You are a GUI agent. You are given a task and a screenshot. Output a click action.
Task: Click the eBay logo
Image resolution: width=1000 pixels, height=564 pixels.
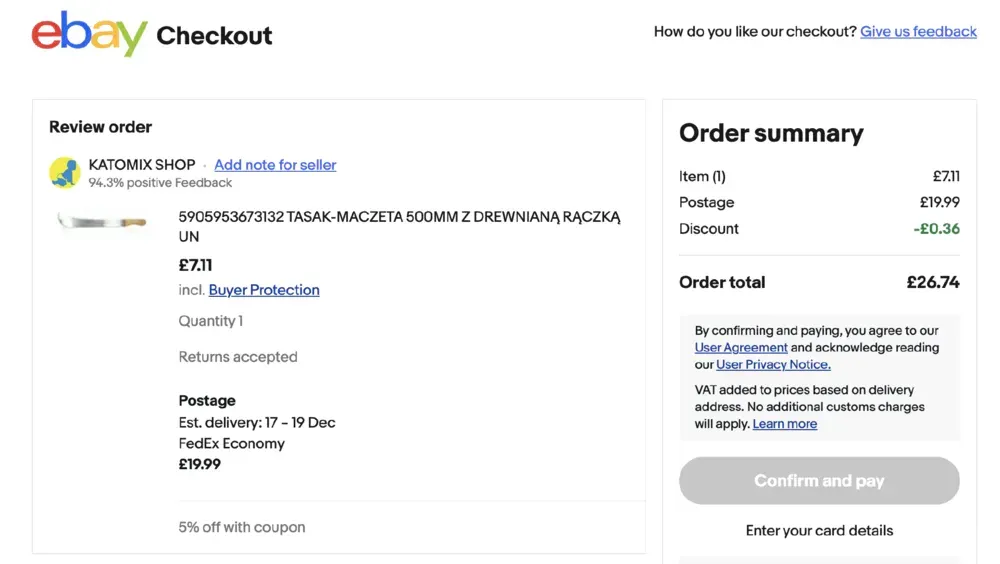click(89, 35)
